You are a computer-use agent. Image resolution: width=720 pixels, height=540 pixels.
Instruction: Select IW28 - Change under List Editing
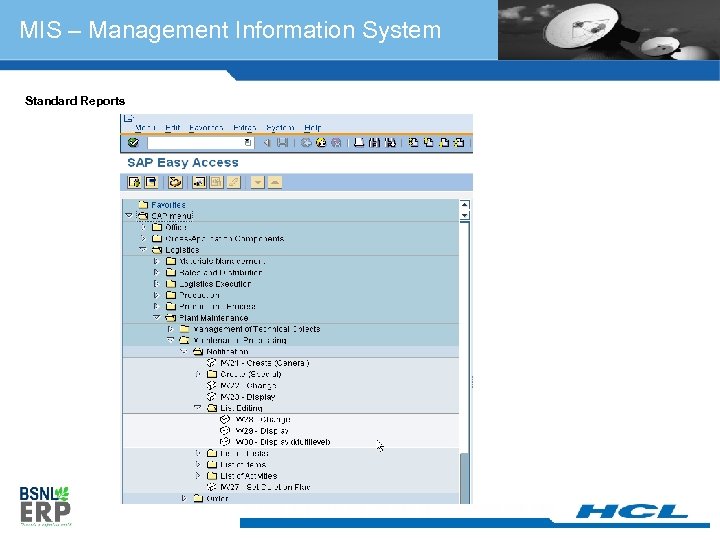(262, 419)
